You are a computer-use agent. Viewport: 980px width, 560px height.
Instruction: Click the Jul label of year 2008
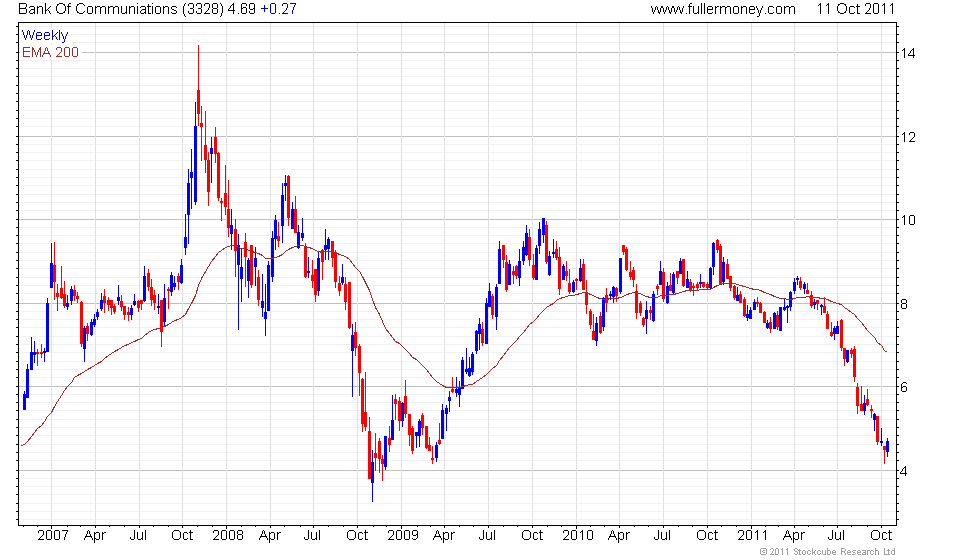312,536
